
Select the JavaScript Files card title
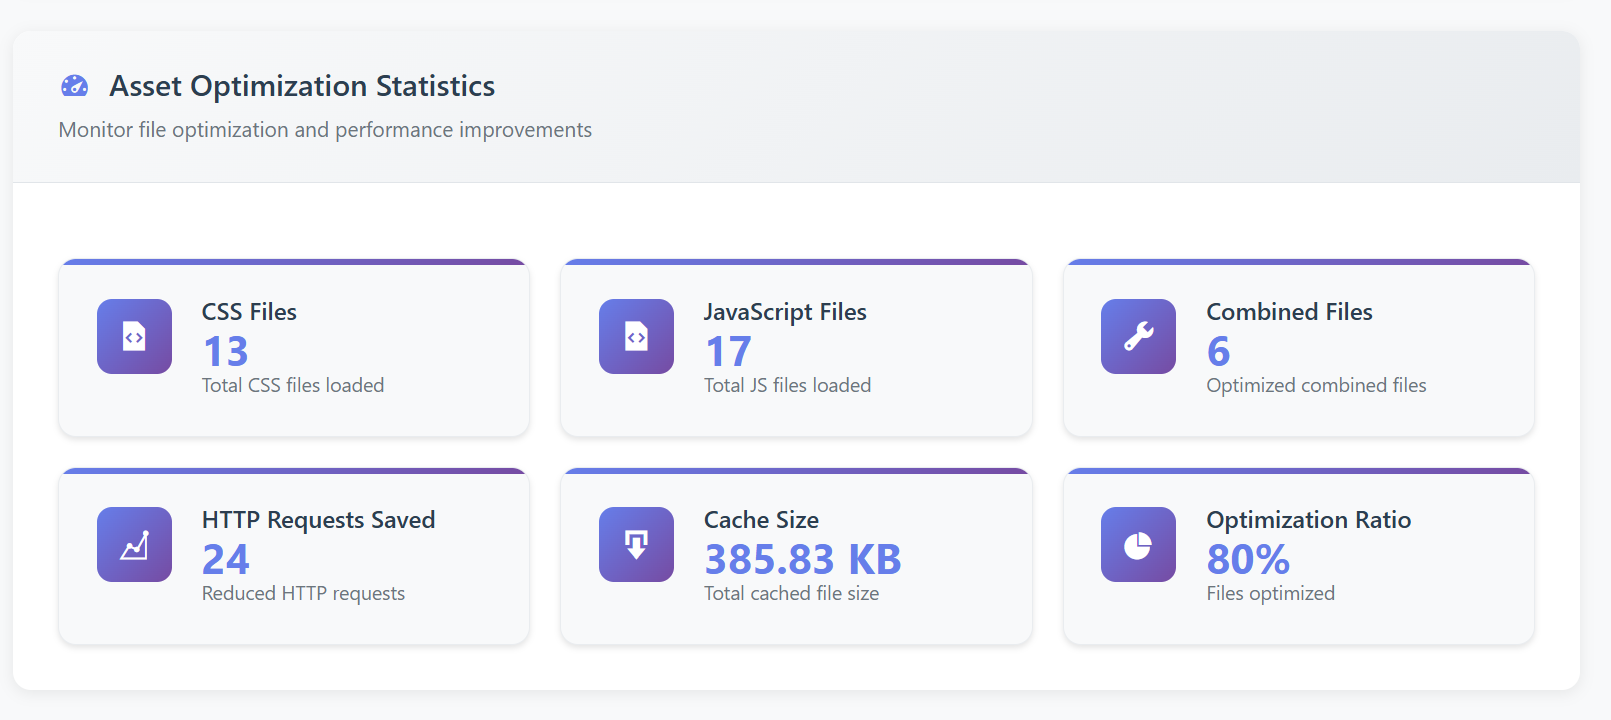coord(785,312)
